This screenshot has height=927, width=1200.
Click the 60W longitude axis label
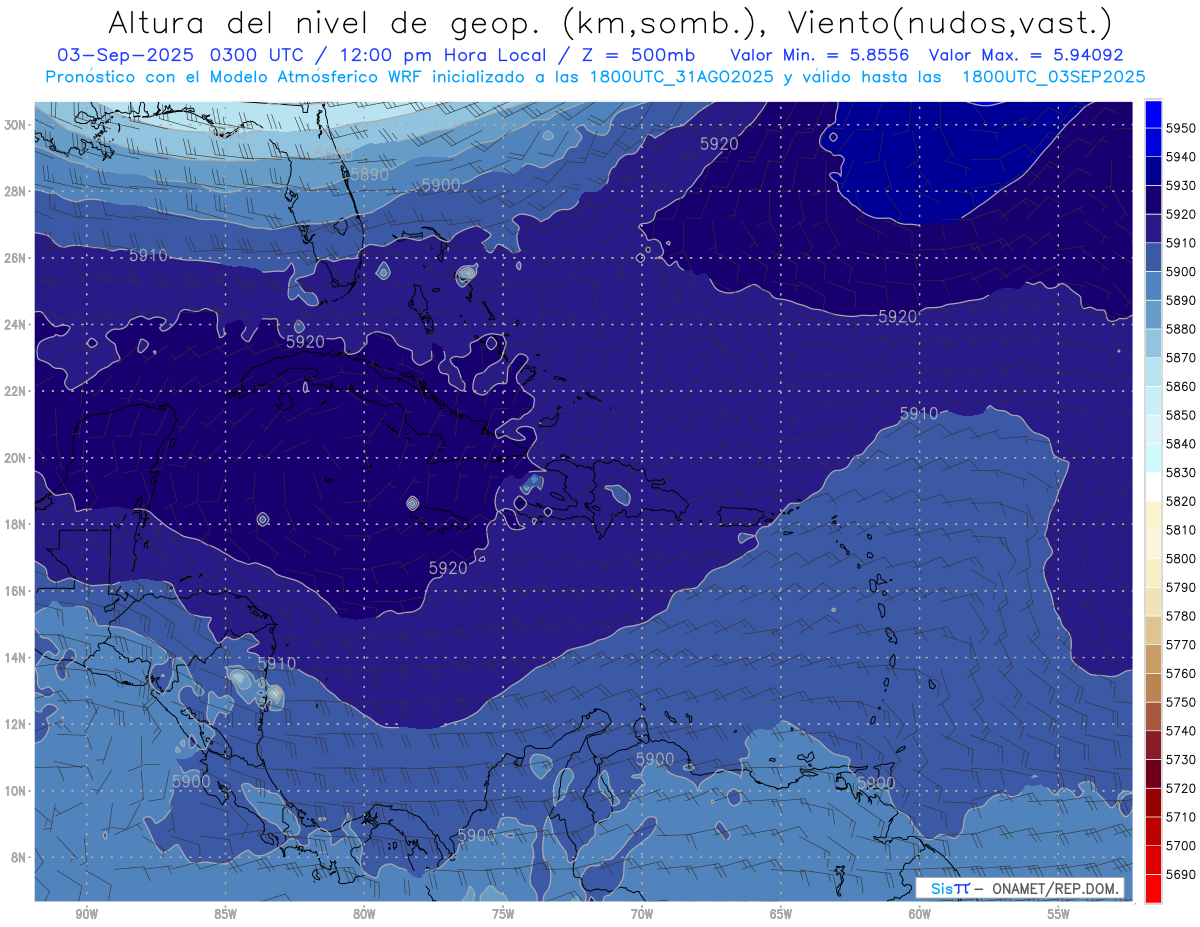click(x=920, y=914)
